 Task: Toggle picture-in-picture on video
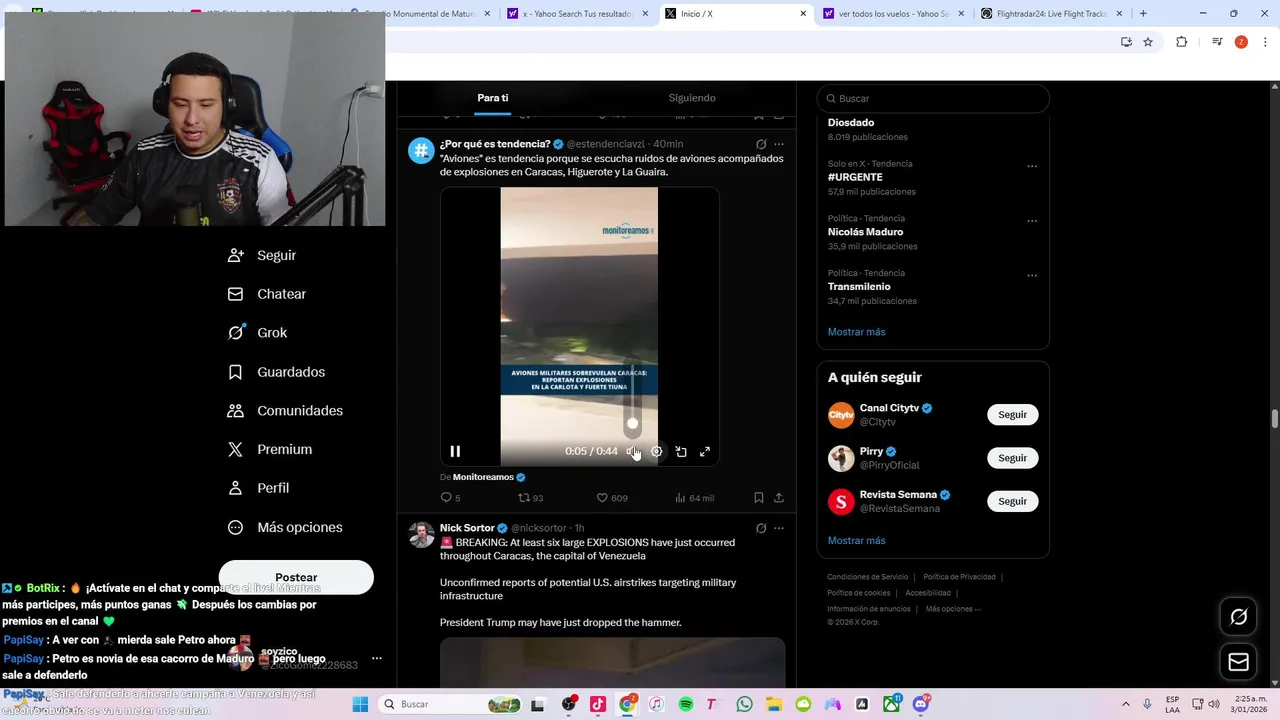(x=681, y=452)
